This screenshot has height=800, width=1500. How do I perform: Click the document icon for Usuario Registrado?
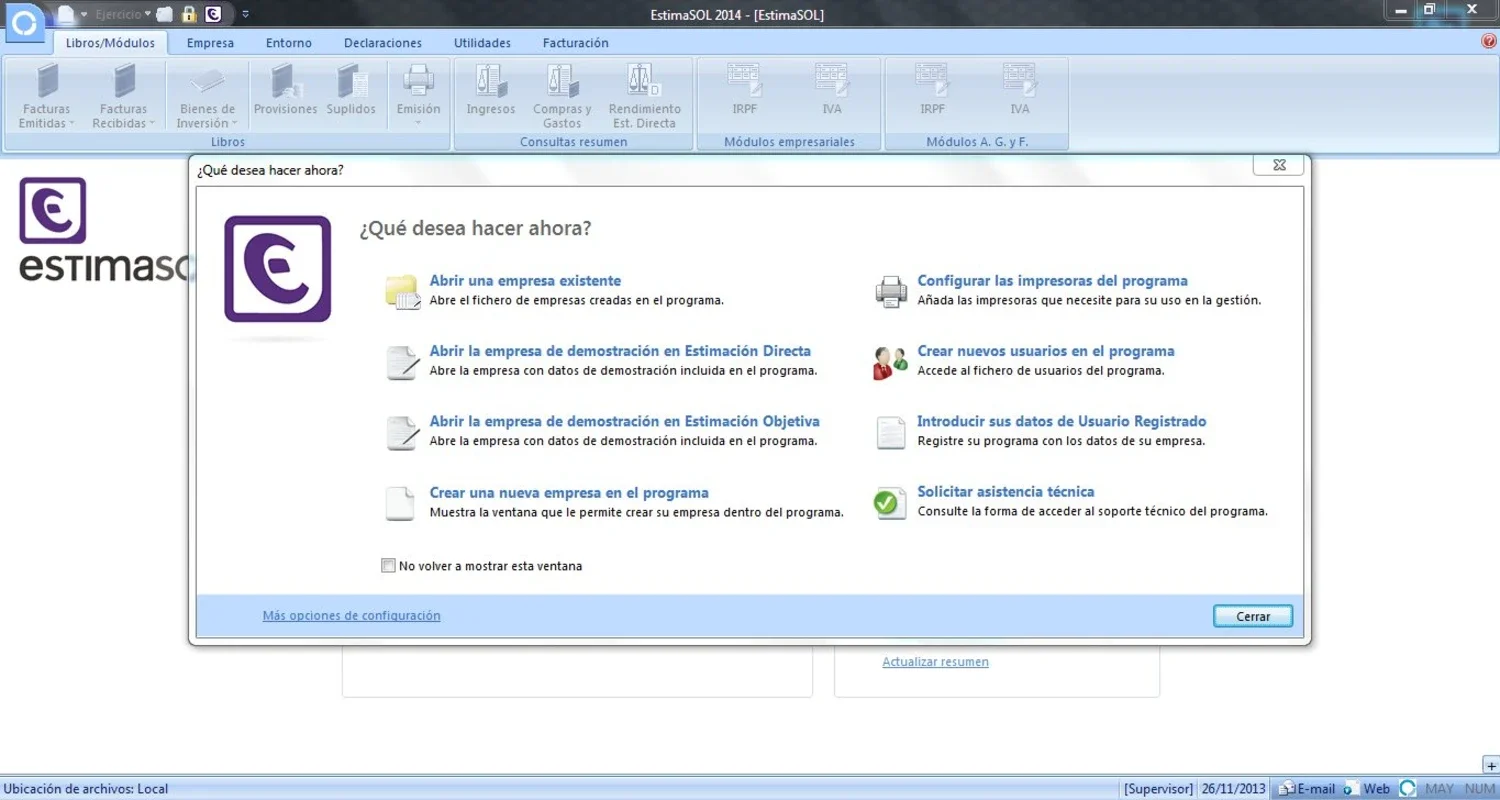[891, 433]
